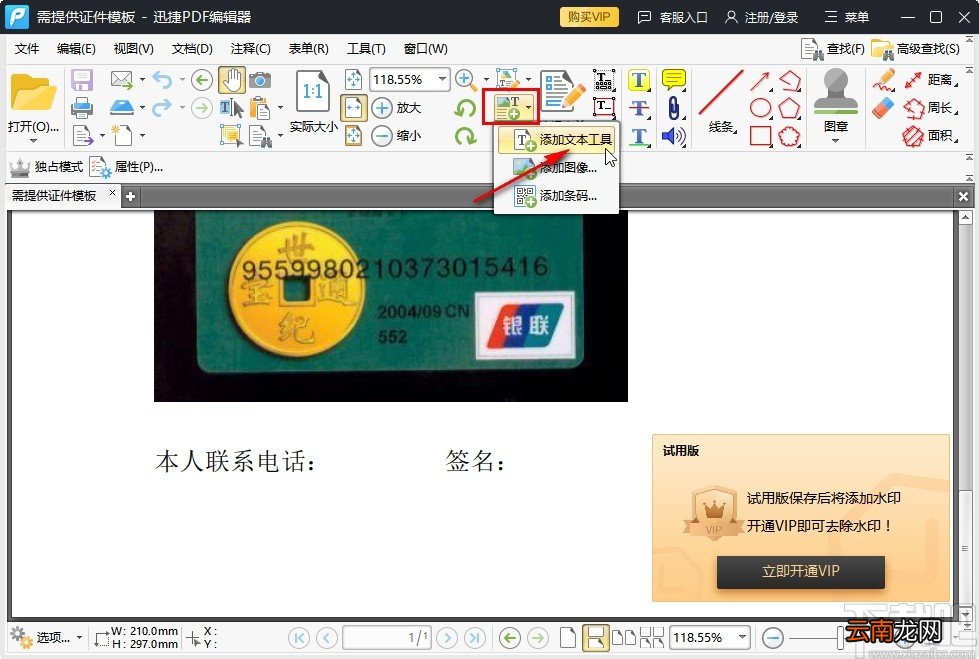Open the 工具(T) menu
This screenshot has width=979, height=659.
(x=366, y=49)
